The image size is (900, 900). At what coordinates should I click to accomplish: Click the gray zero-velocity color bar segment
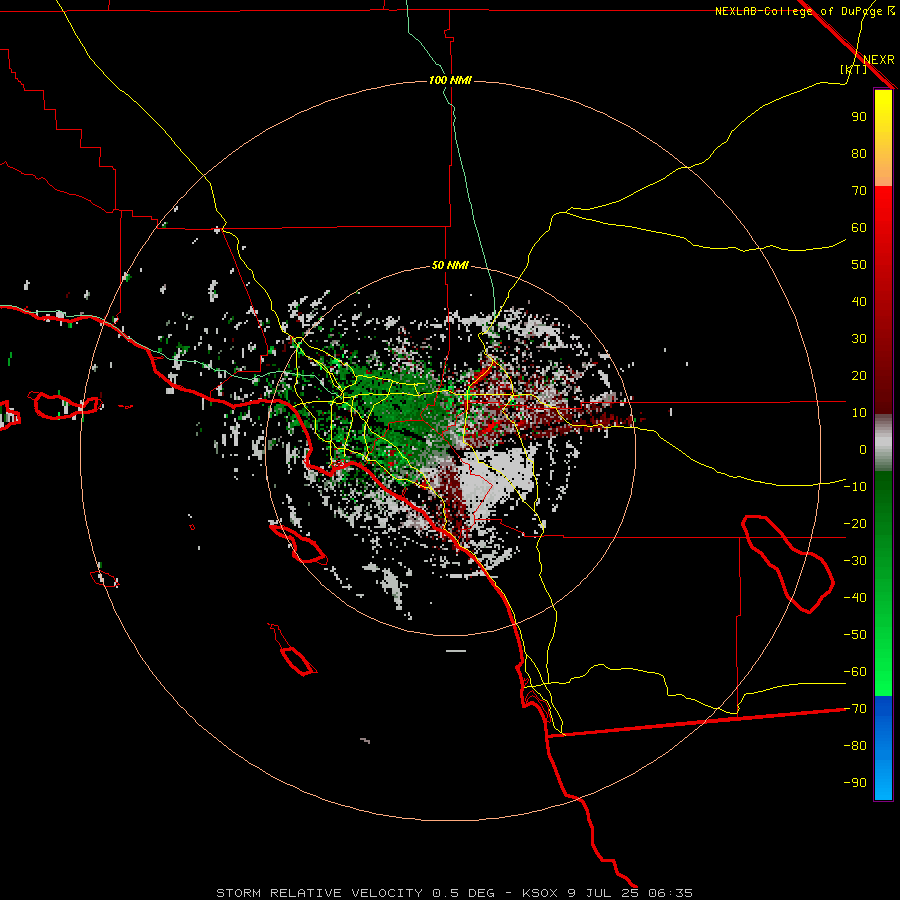tap(883, 443)
